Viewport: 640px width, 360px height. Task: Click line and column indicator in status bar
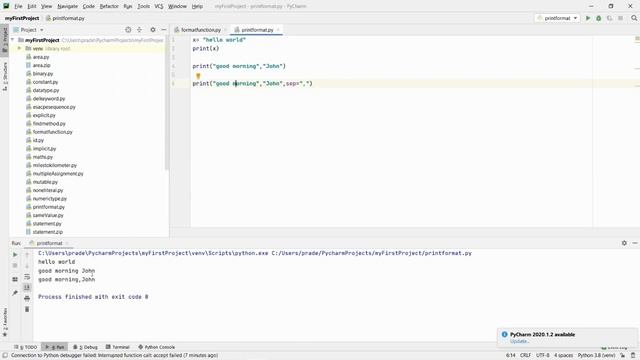point(511,356)
